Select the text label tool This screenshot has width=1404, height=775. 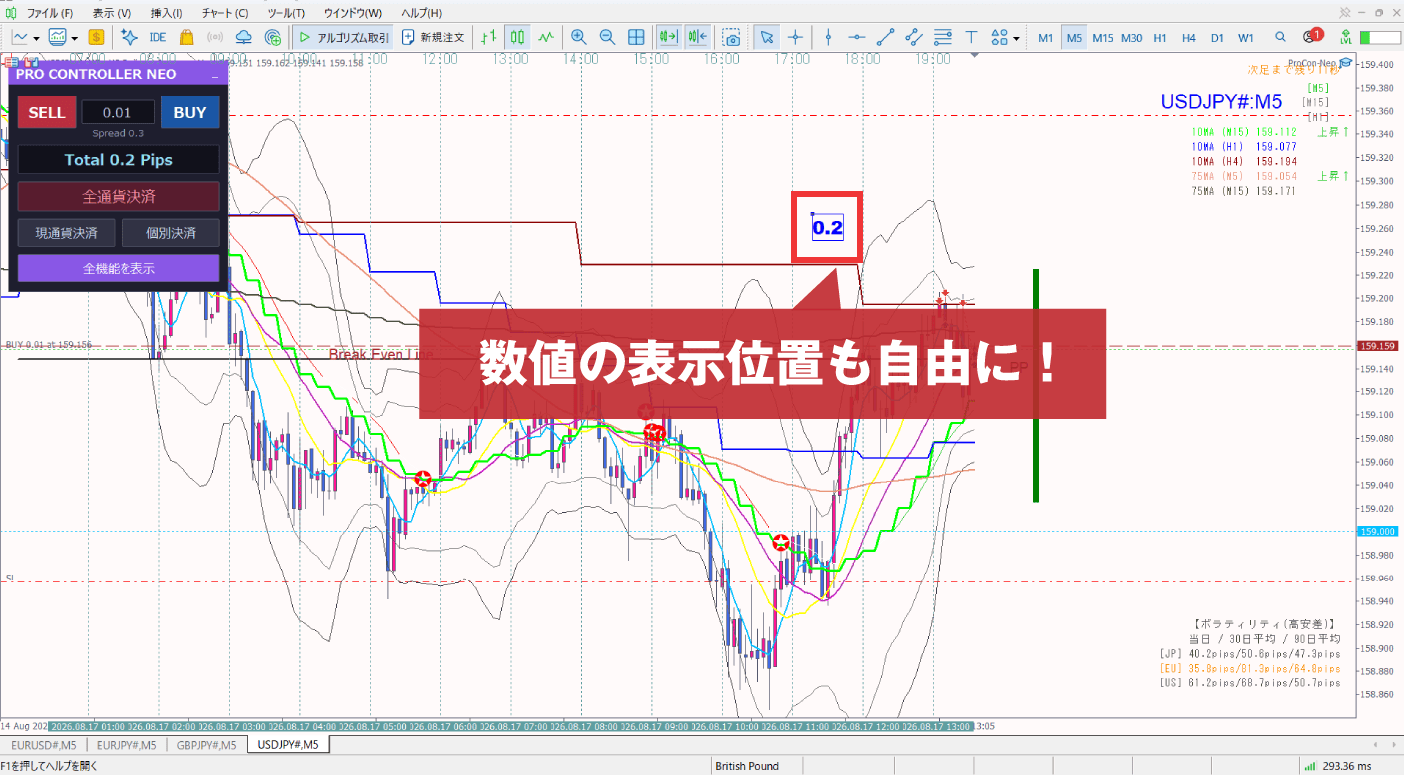tap(971, 37)
